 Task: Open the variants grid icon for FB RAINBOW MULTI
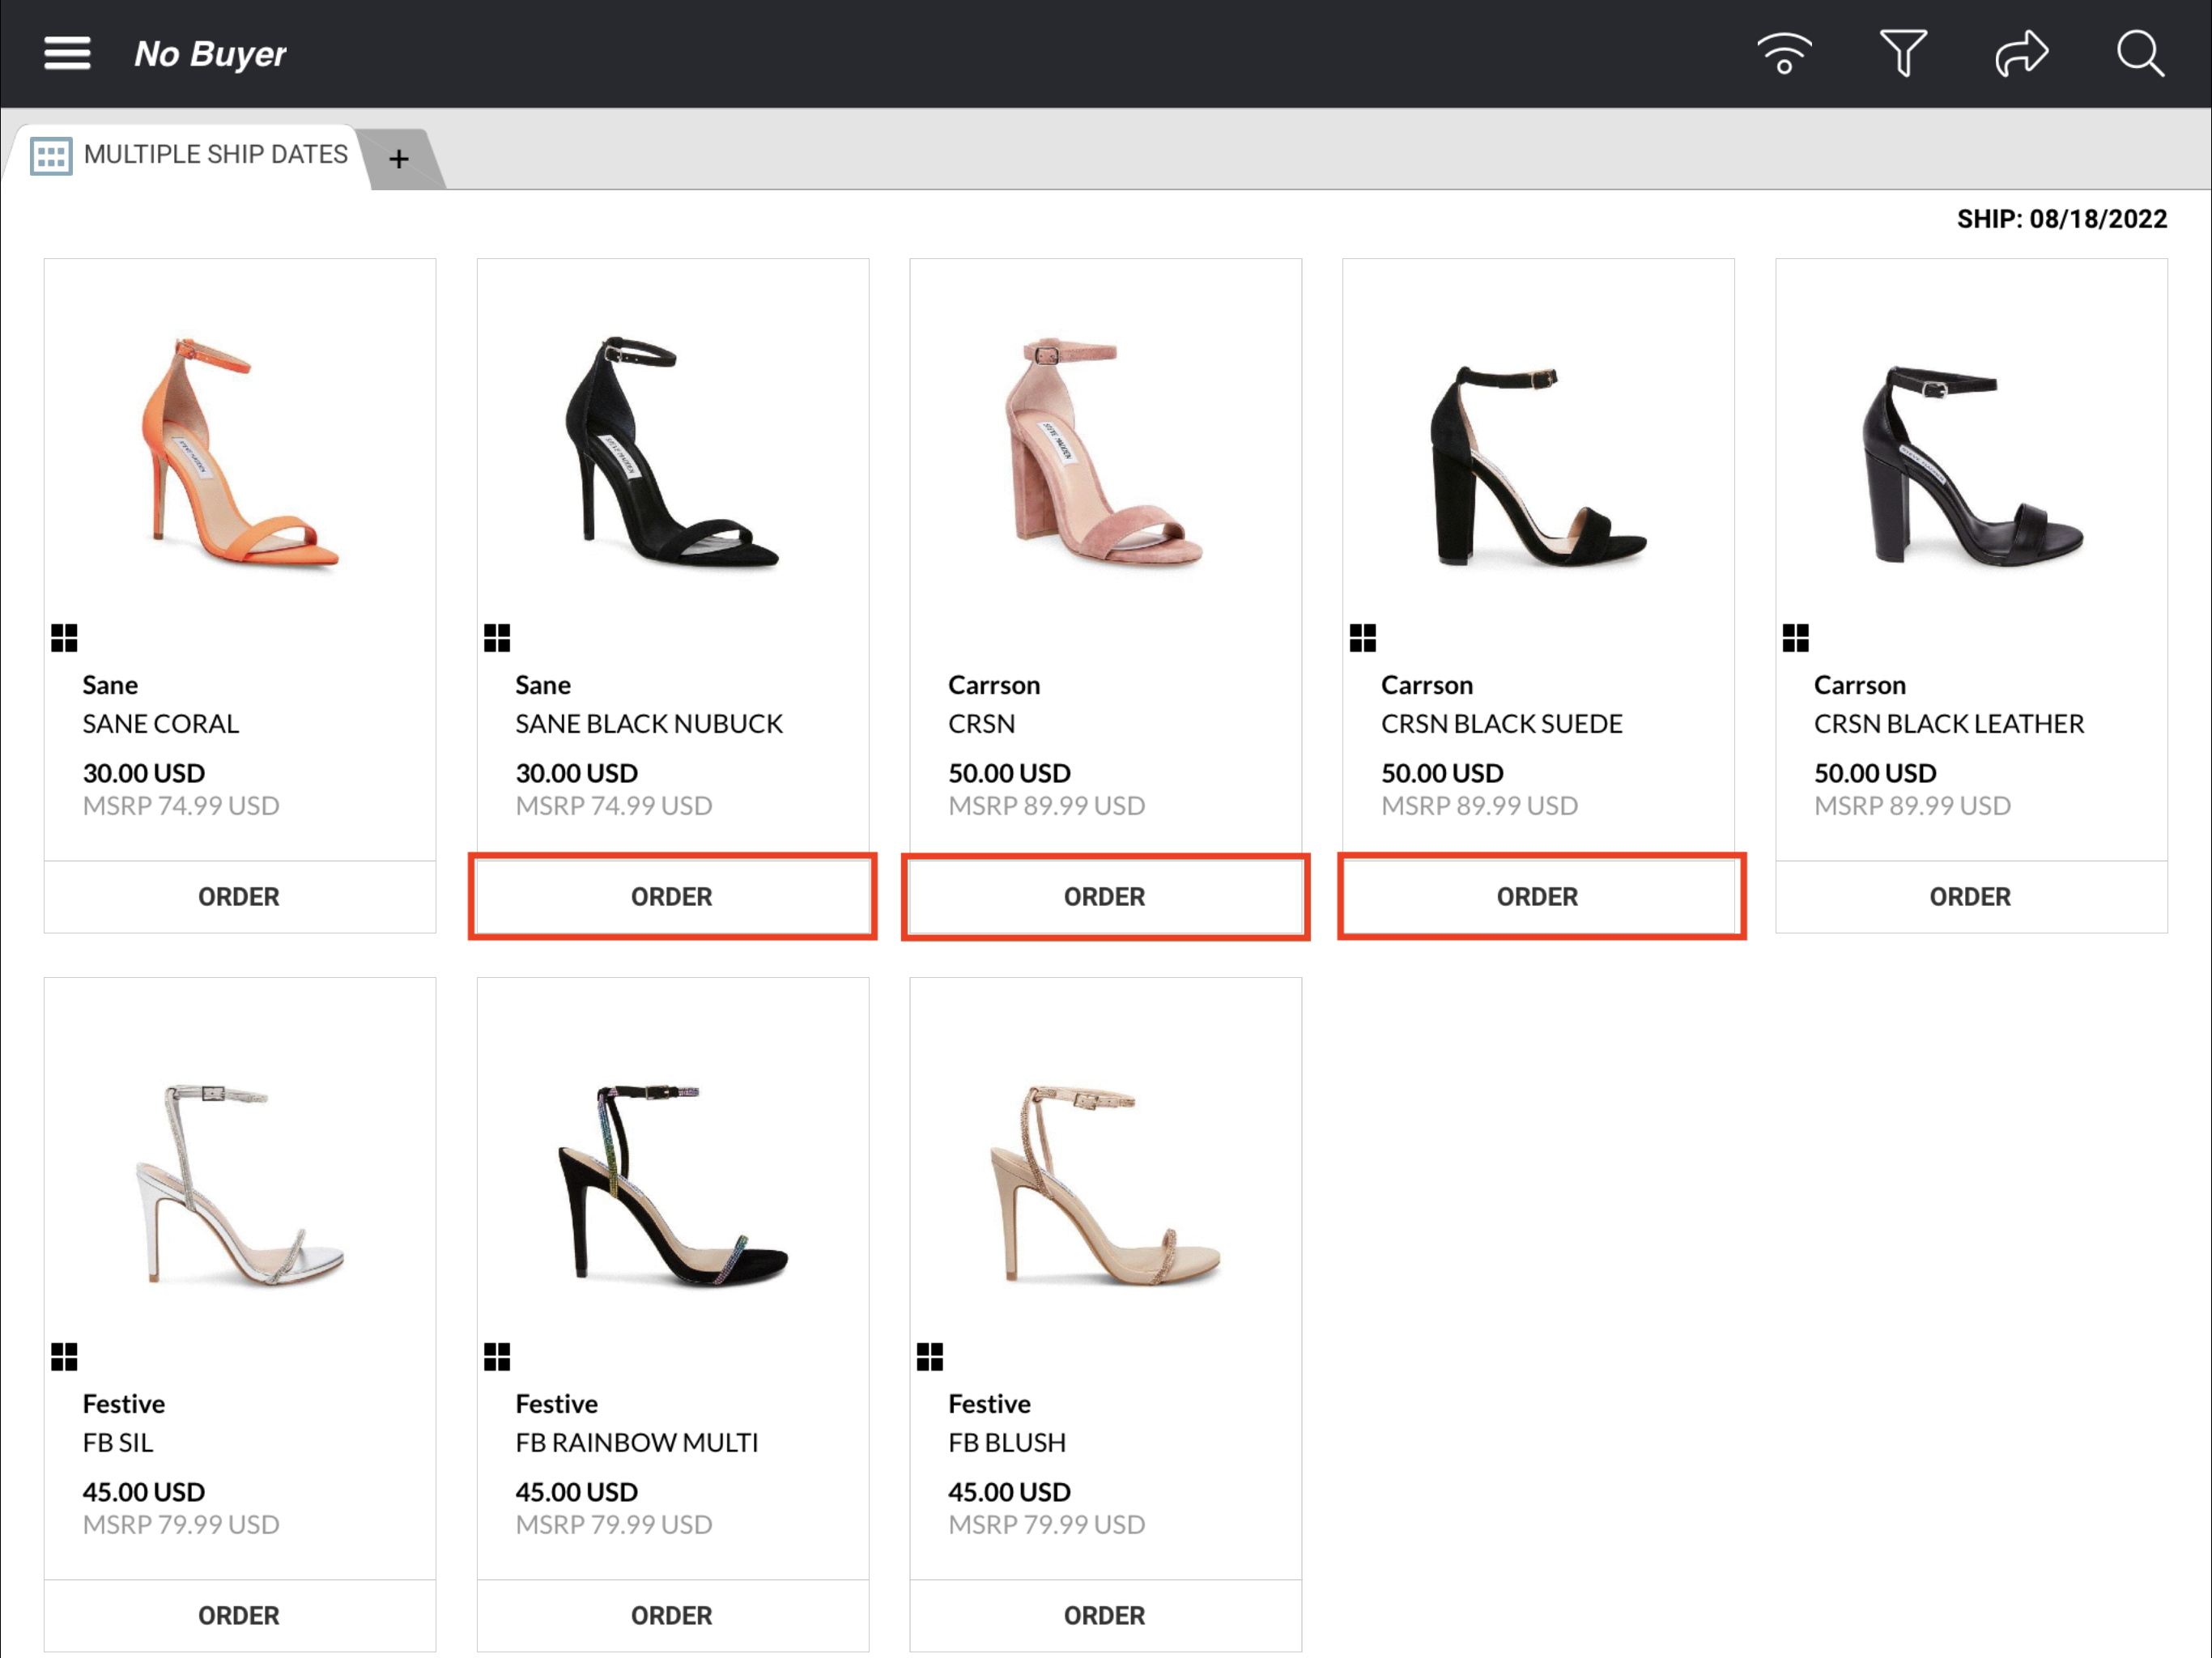click(497, 1357)
